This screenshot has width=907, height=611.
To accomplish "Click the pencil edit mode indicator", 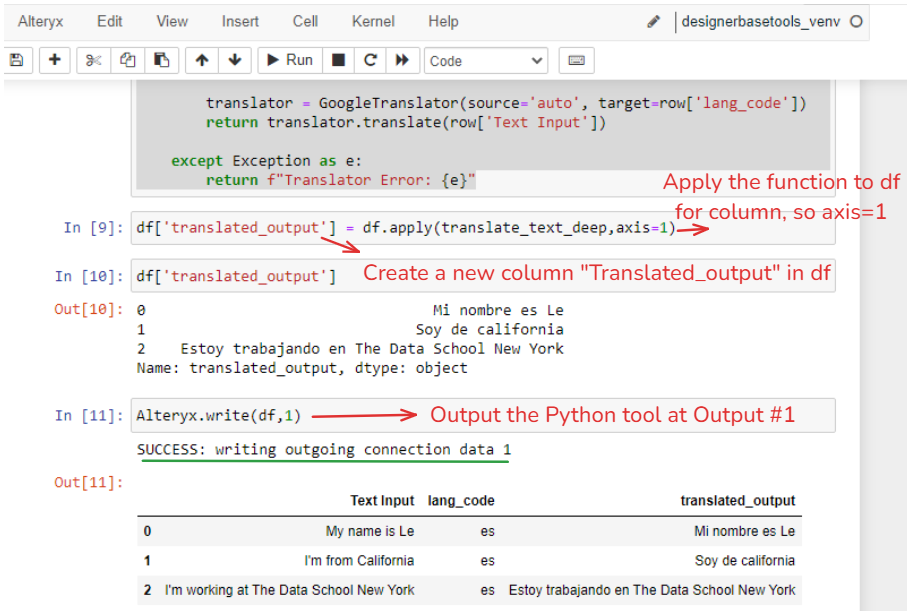I will tap(654, 21).
